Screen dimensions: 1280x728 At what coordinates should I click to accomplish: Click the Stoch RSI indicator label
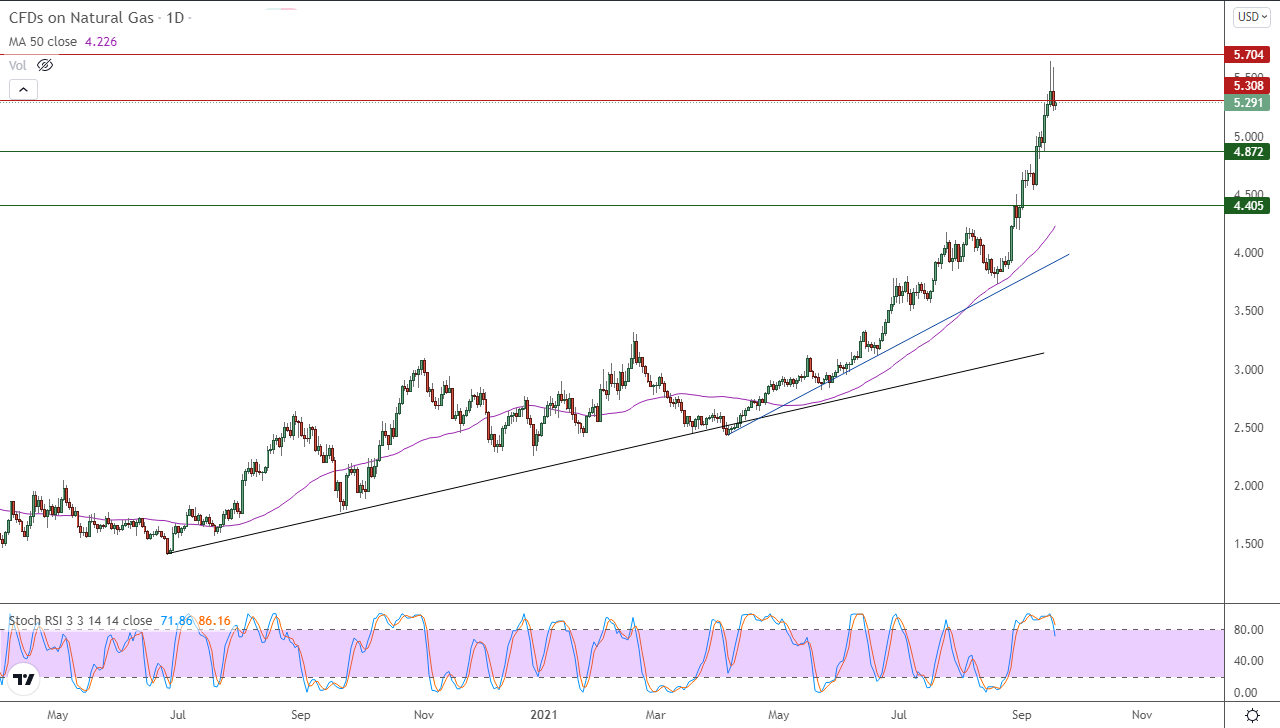click(x=80, y=621)
